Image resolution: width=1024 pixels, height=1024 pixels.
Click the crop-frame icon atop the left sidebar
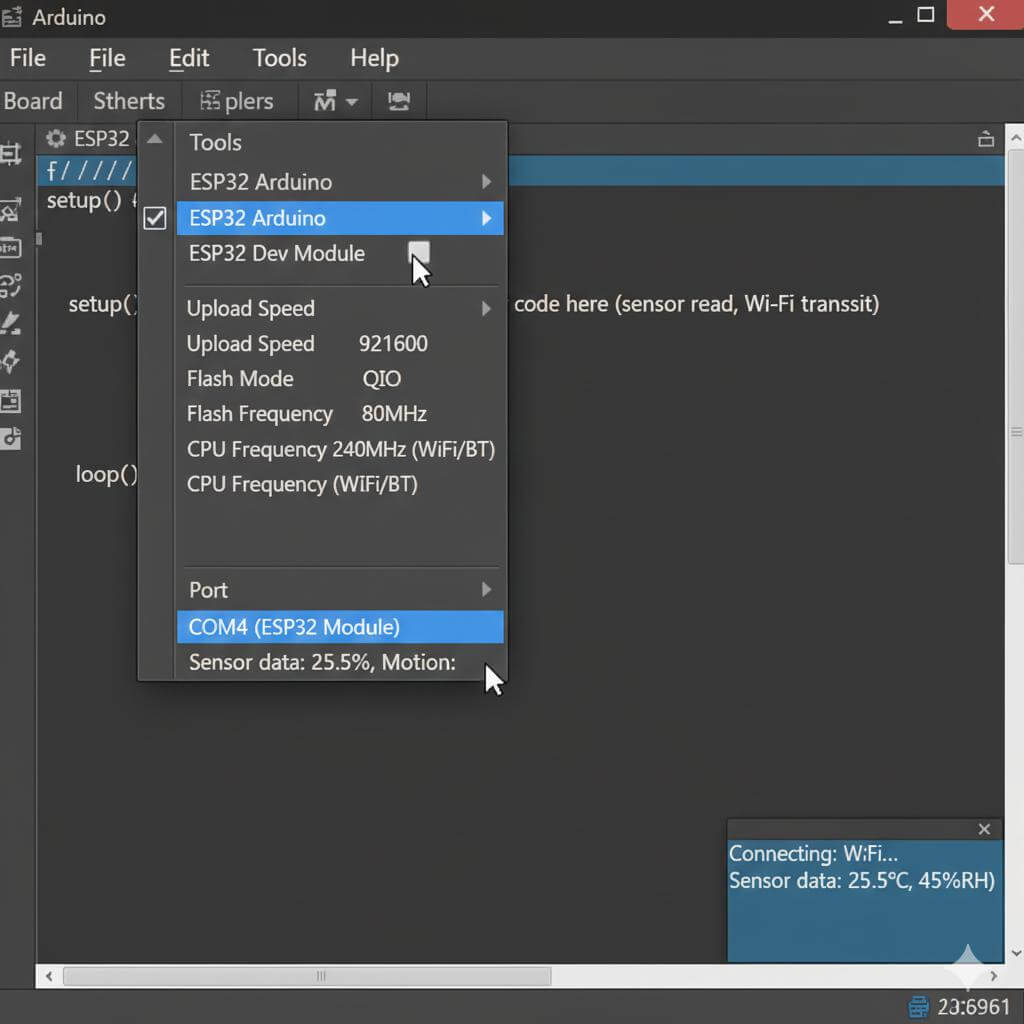tap(10, 154)
